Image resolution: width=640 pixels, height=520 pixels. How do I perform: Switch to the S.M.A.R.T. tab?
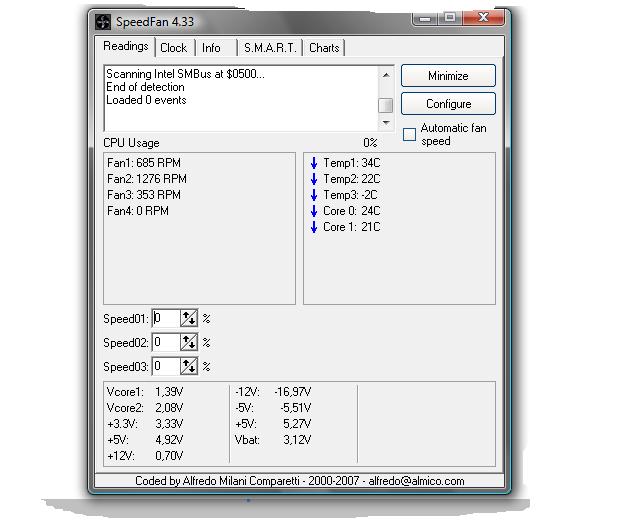coord(270,48)
